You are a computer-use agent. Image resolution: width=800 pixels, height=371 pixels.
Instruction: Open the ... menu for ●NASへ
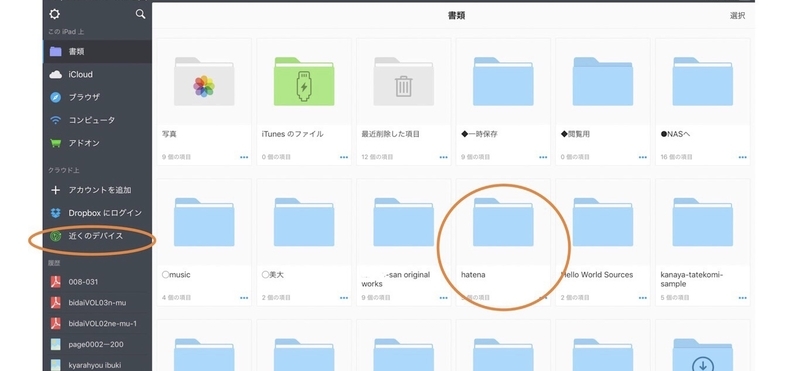742,157
